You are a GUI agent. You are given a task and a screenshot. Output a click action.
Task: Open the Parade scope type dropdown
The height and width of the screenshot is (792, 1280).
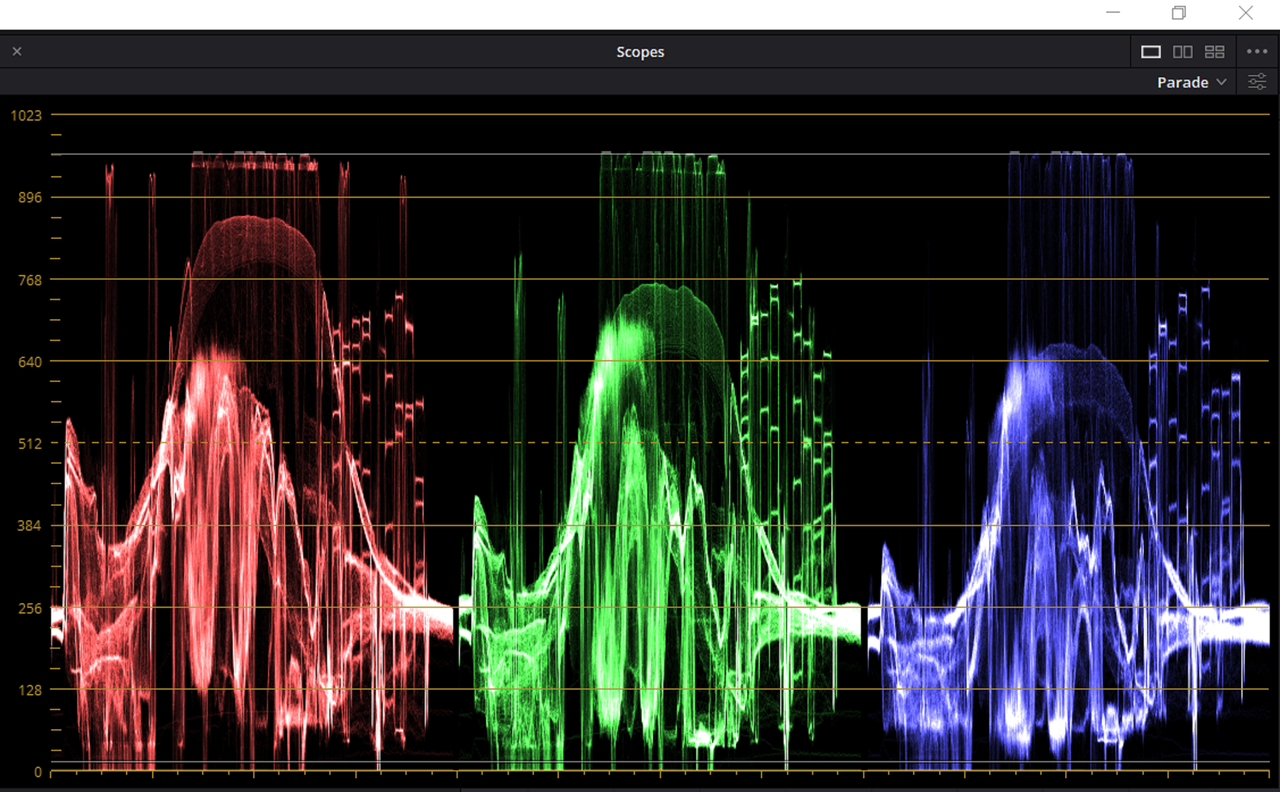coord(1192,83)
